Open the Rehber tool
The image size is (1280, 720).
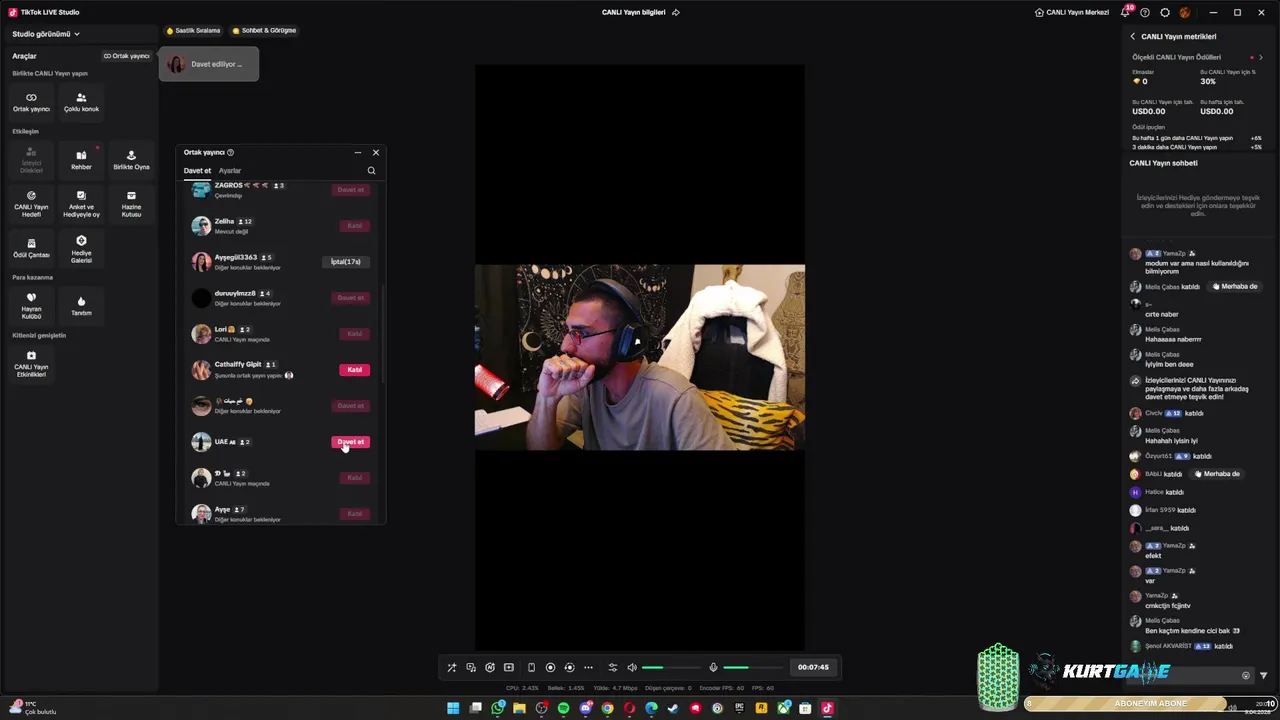pyautogui.click(x=81, y=159)
